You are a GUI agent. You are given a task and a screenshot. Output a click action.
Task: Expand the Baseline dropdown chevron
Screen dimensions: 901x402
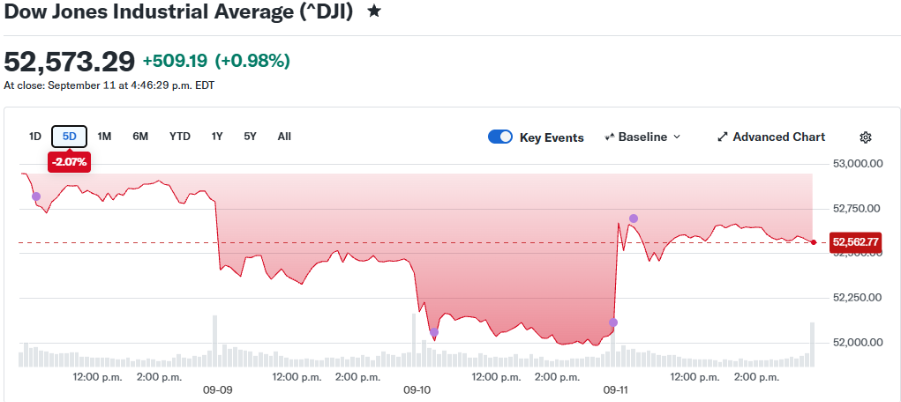[x=676, y=137]
